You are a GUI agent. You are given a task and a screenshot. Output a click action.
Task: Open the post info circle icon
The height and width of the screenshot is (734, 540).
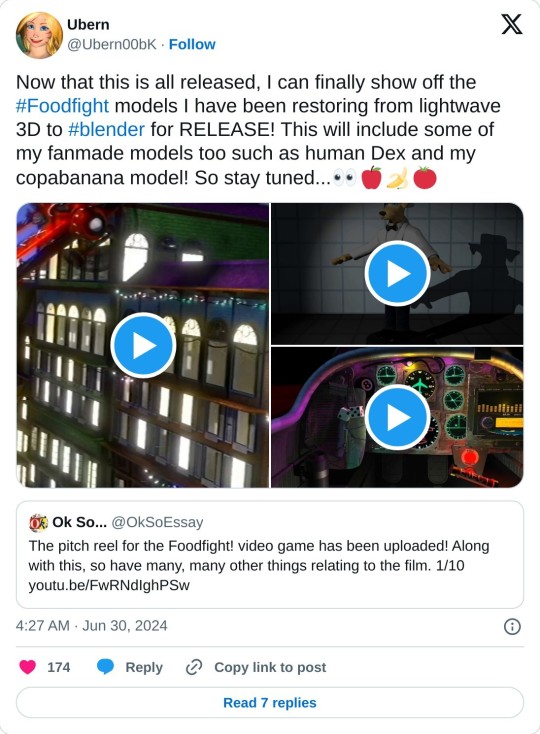click(x=512, y=626)
